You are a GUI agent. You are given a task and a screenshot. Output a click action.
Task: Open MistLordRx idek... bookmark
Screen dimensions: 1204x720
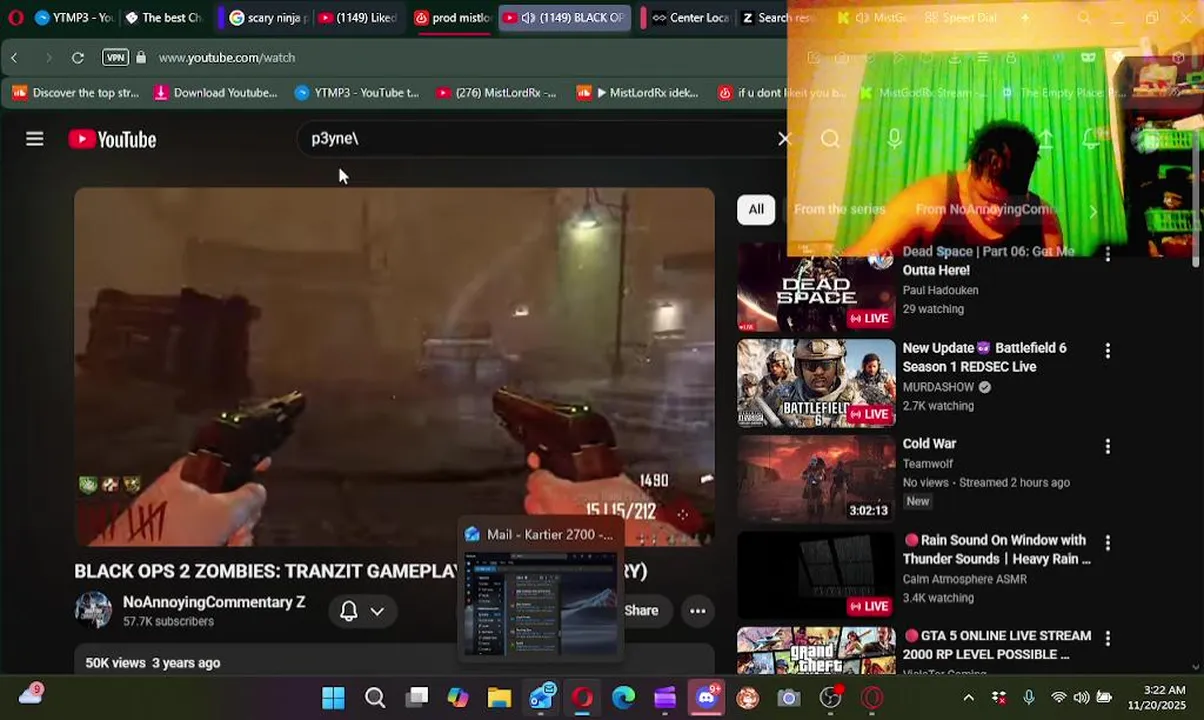[x=638, y=93]
